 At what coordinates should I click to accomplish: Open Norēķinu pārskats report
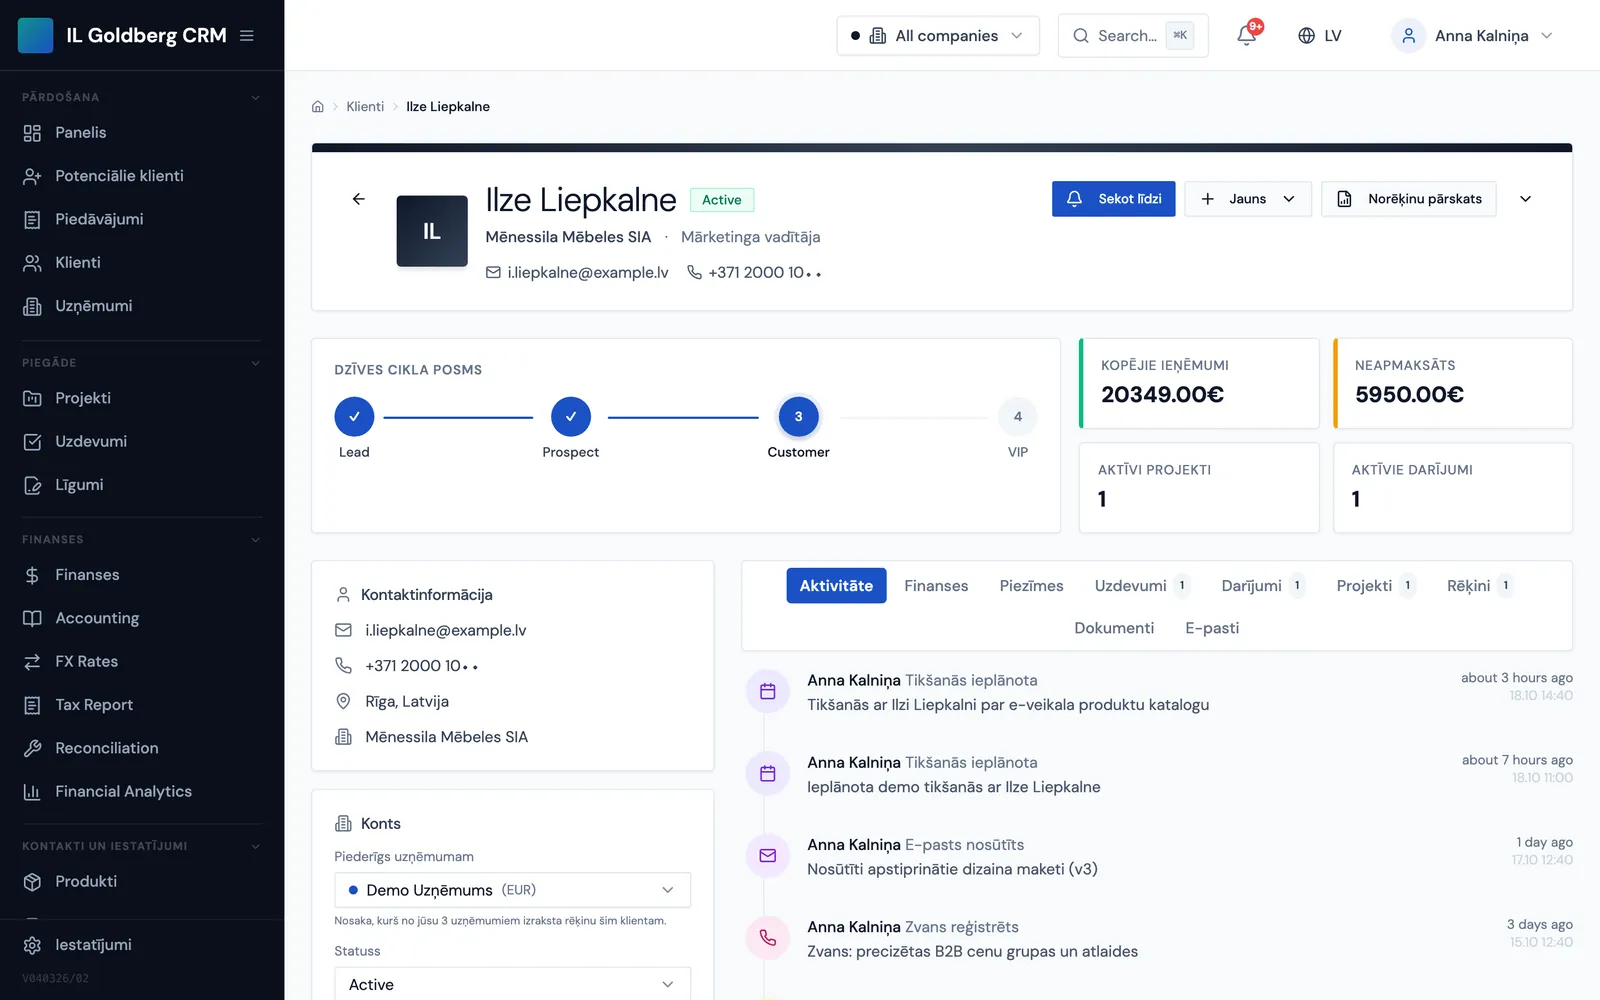[1409, 199]
